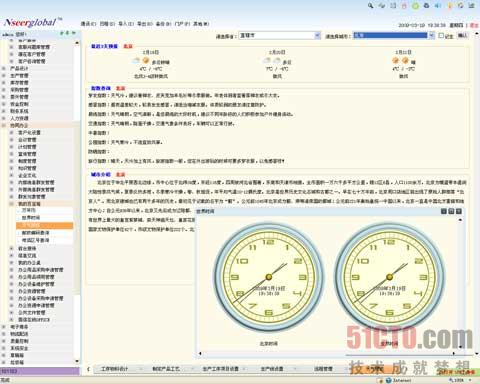Select 世界时间 item in sidebar tree
The height and width of the screenshot is (384, 480).
coord(31,218)
